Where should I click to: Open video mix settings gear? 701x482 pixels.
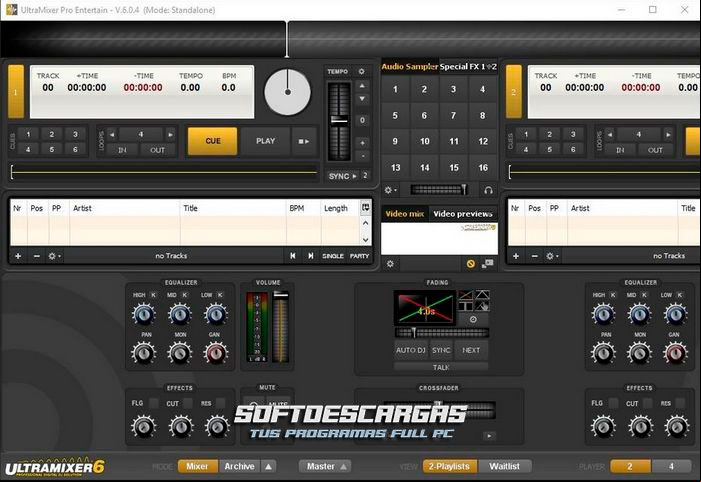click(x=390, y=264)
